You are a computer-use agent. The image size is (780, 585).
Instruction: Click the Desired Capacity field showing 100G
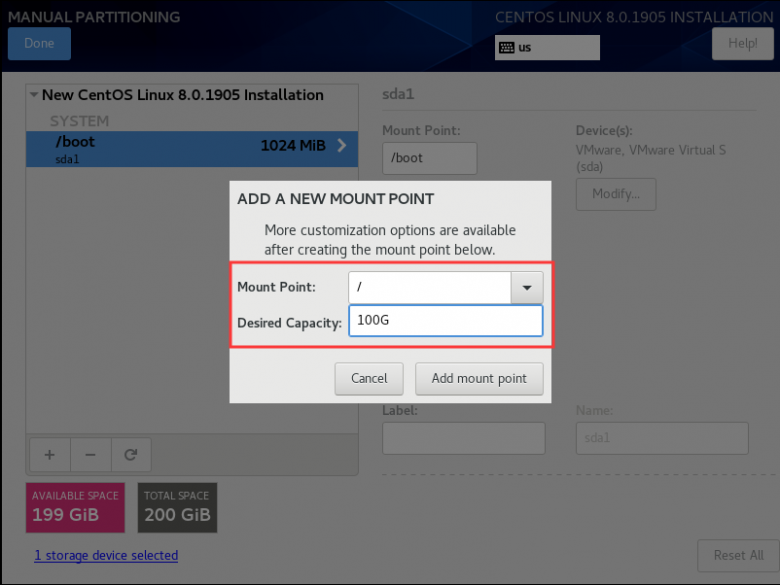click(x=446, y=320)
